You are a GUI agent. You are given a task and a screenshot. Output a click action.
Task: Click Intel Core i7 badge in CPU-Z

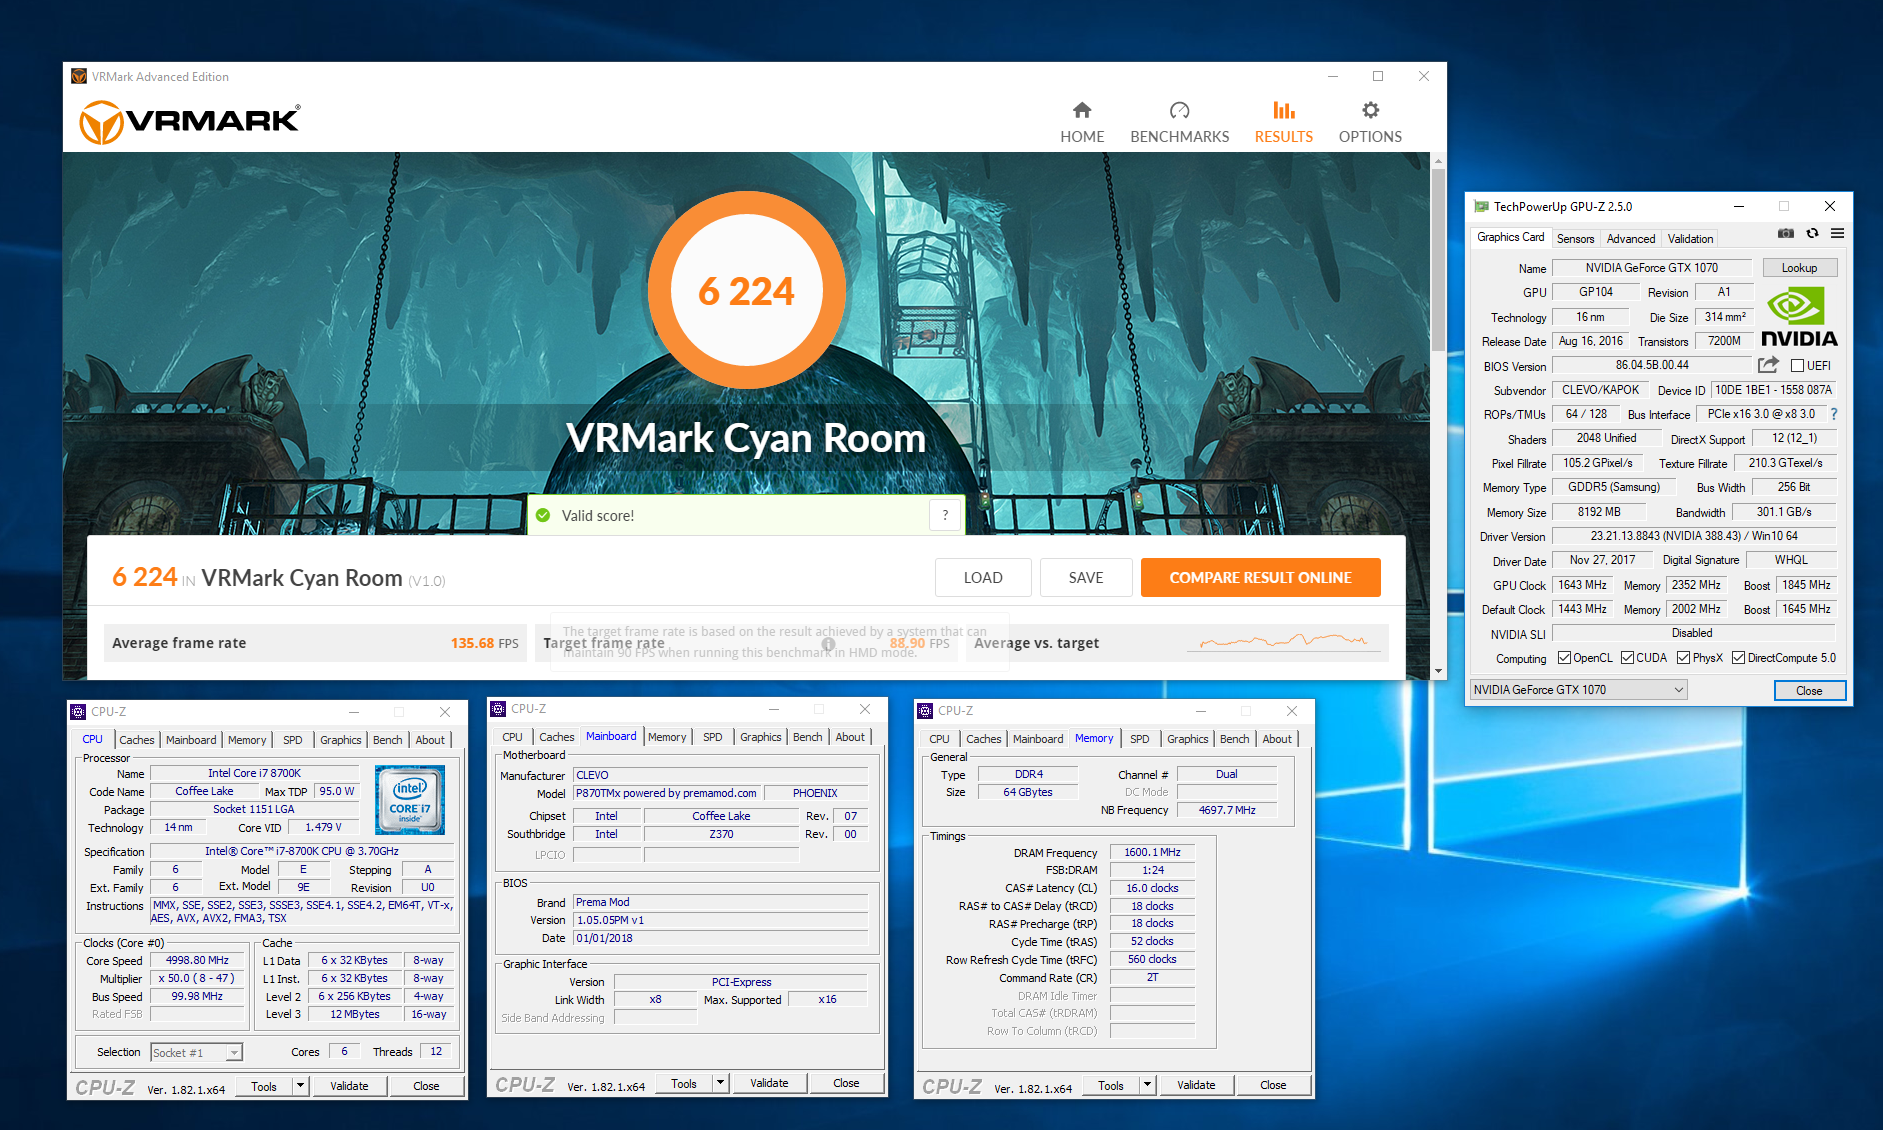tap(410, 800)
